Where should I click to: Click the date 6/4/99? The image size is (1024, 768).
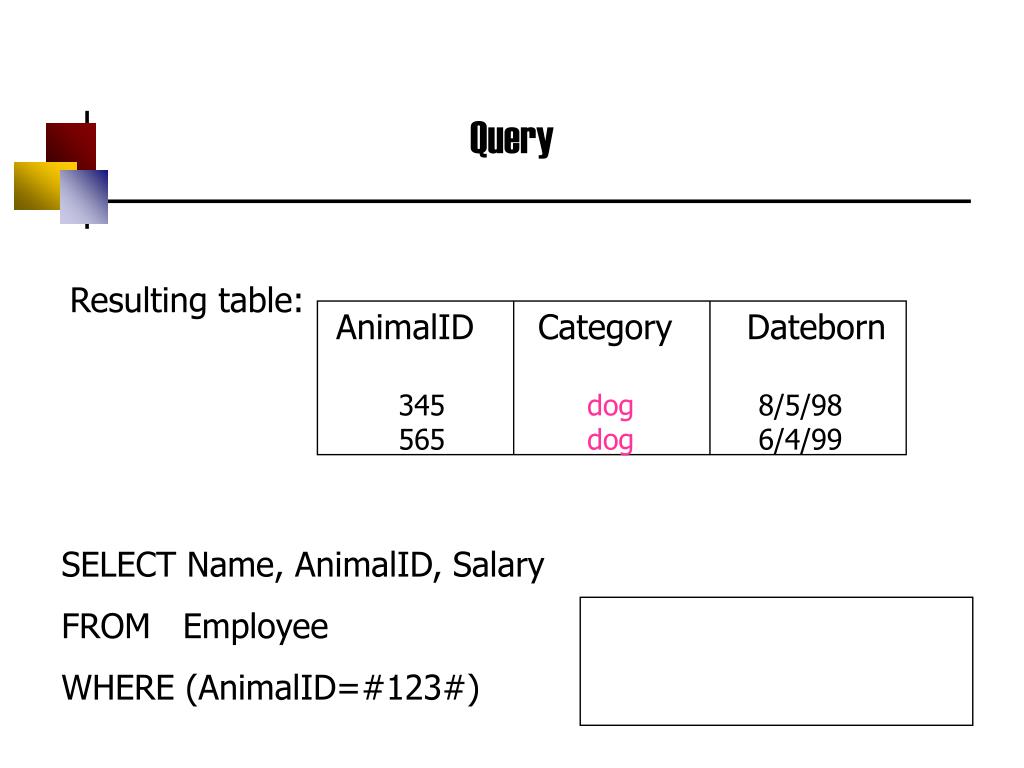pyautogui.click(x=800, y=440)
